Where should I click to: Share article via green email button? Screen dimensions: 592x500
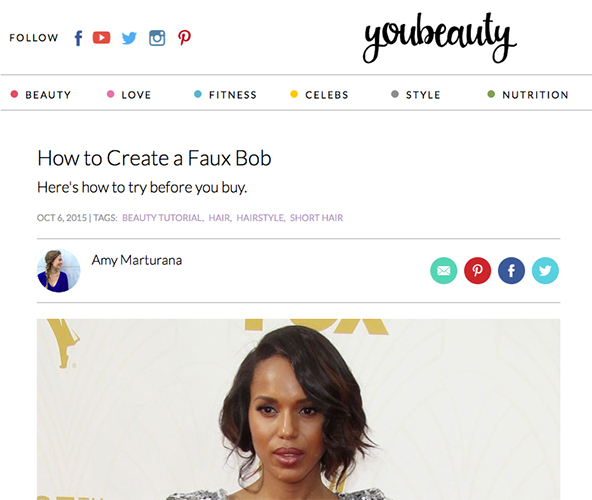coord(444,271)
